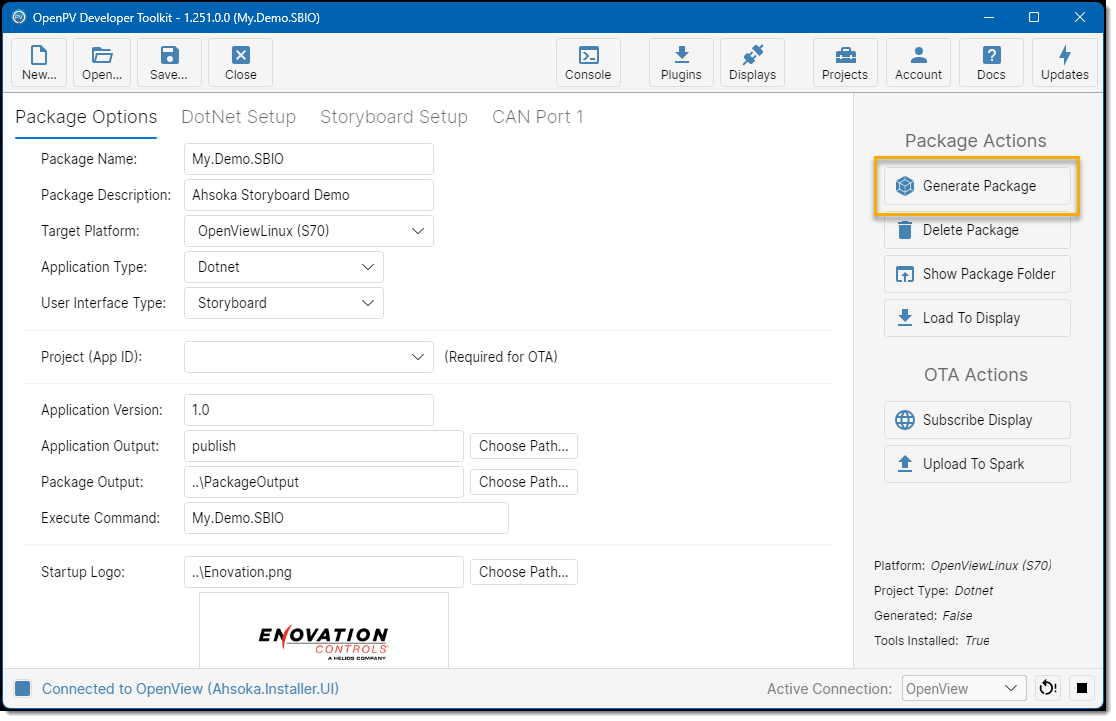The height and width of the screenshot is (721, 1116).
Task: Focus the Package Description field
Action: [309, 195]
